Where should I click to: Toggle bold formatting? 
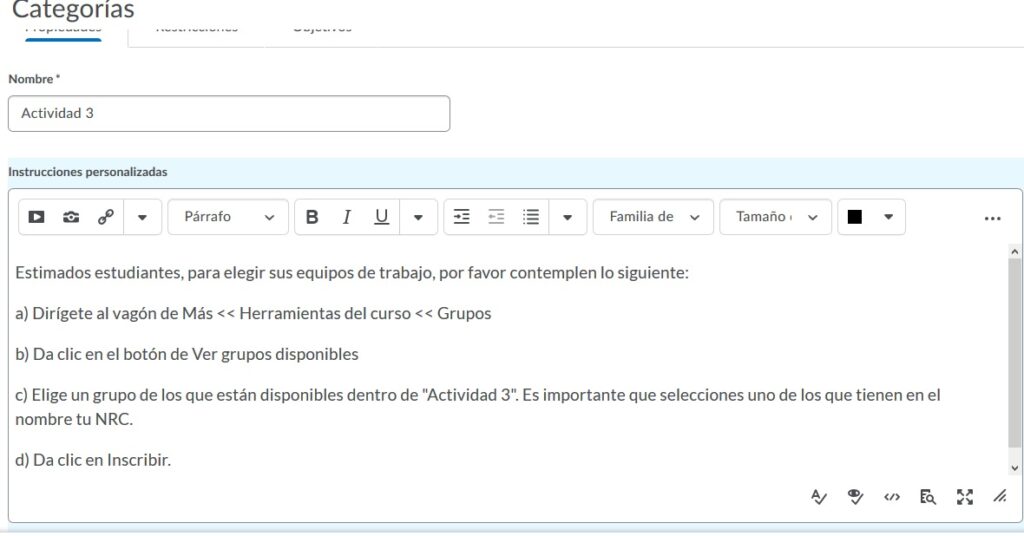312,217
